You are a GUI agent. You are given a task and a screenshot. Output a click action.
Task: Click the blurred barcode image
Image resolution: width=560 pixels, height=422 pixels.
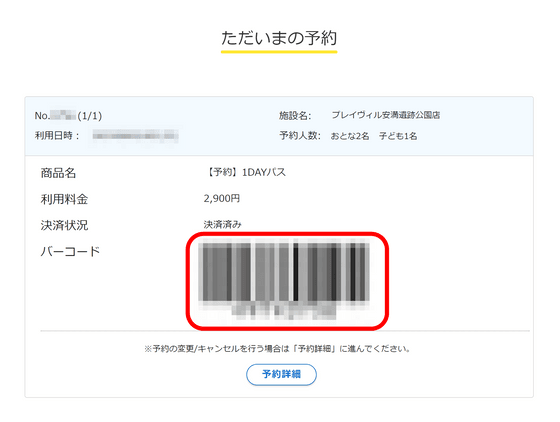pyautogui.click(x=286, y=272)
